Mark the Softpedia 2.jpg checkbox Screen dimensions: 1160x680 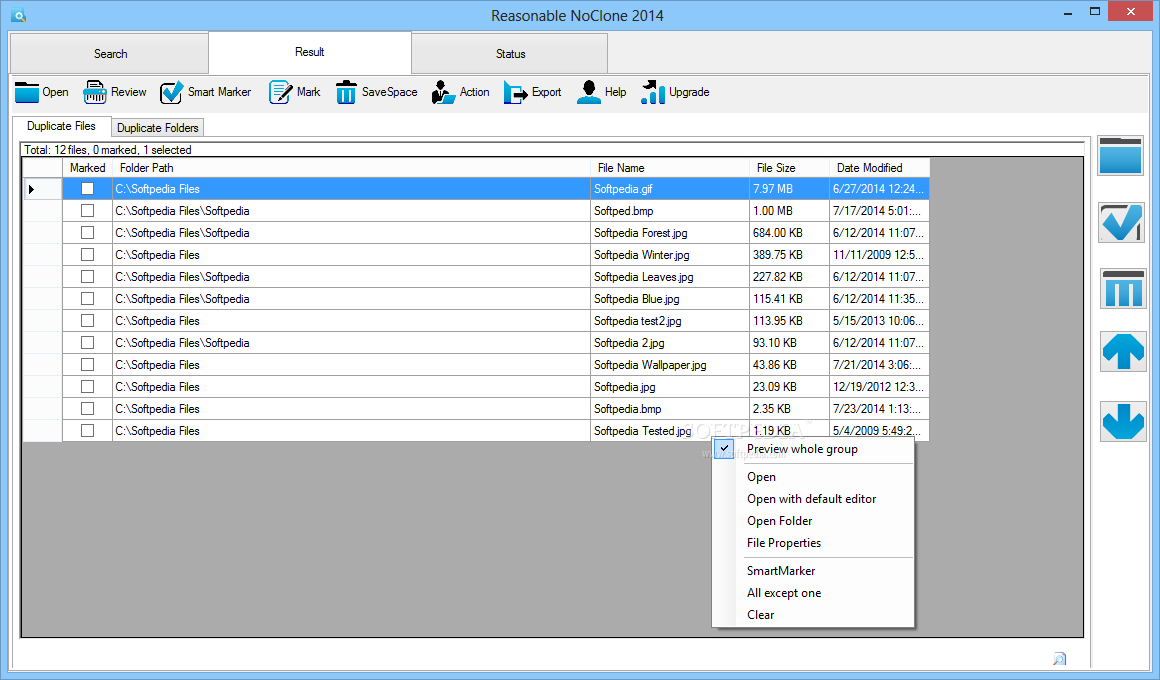pos(87,343)
